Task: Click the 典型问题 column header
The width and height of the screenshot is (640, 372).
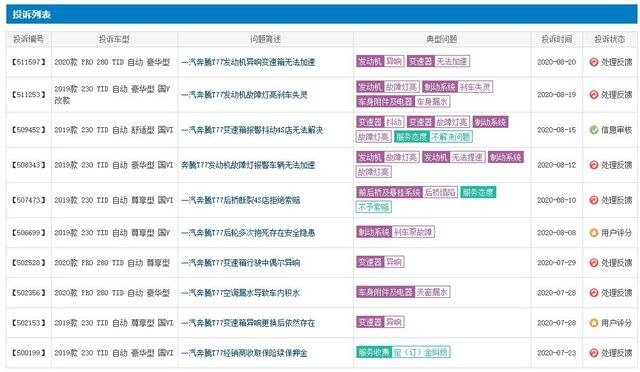Action: 442,39
